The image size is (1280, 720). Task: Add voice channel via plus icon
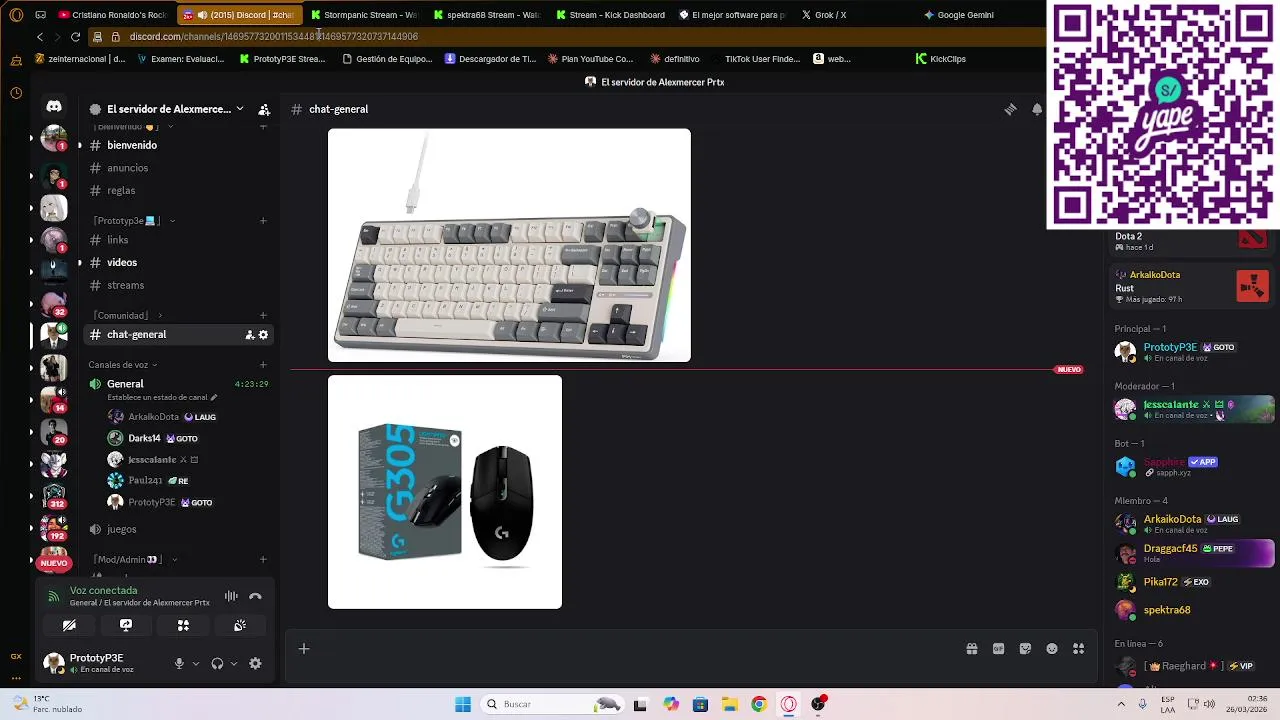[x=263, y=365]
